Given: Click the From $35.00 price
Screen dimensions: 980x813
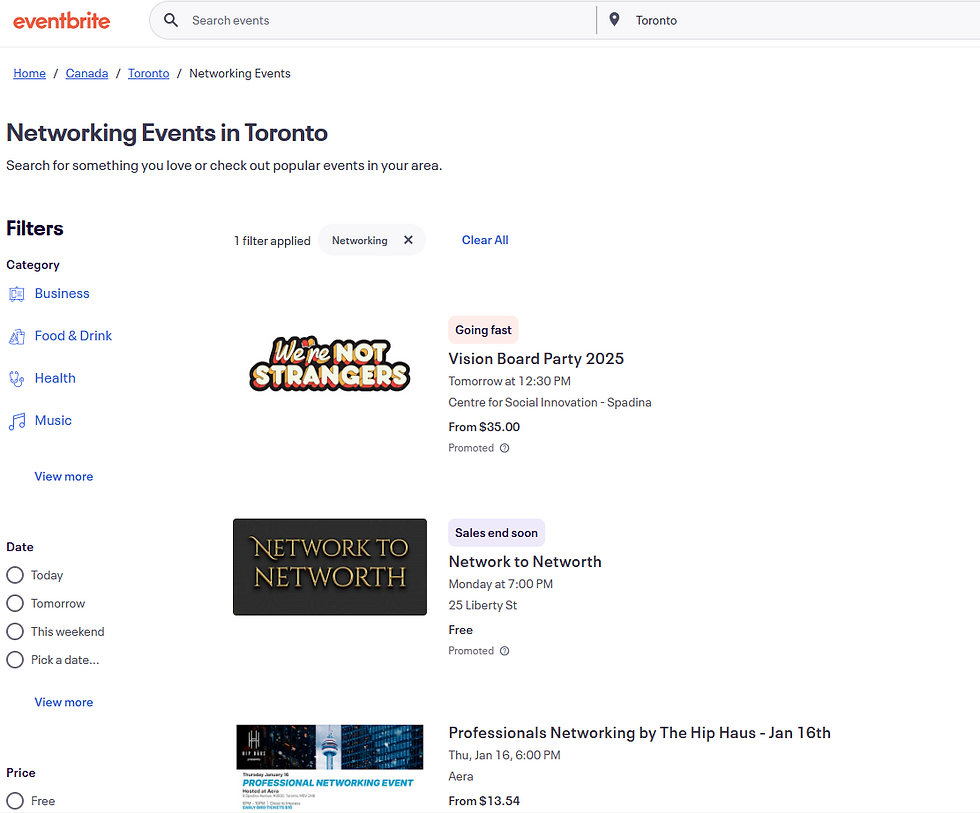Looking at the screenshot, I should [x=484, y=427].
